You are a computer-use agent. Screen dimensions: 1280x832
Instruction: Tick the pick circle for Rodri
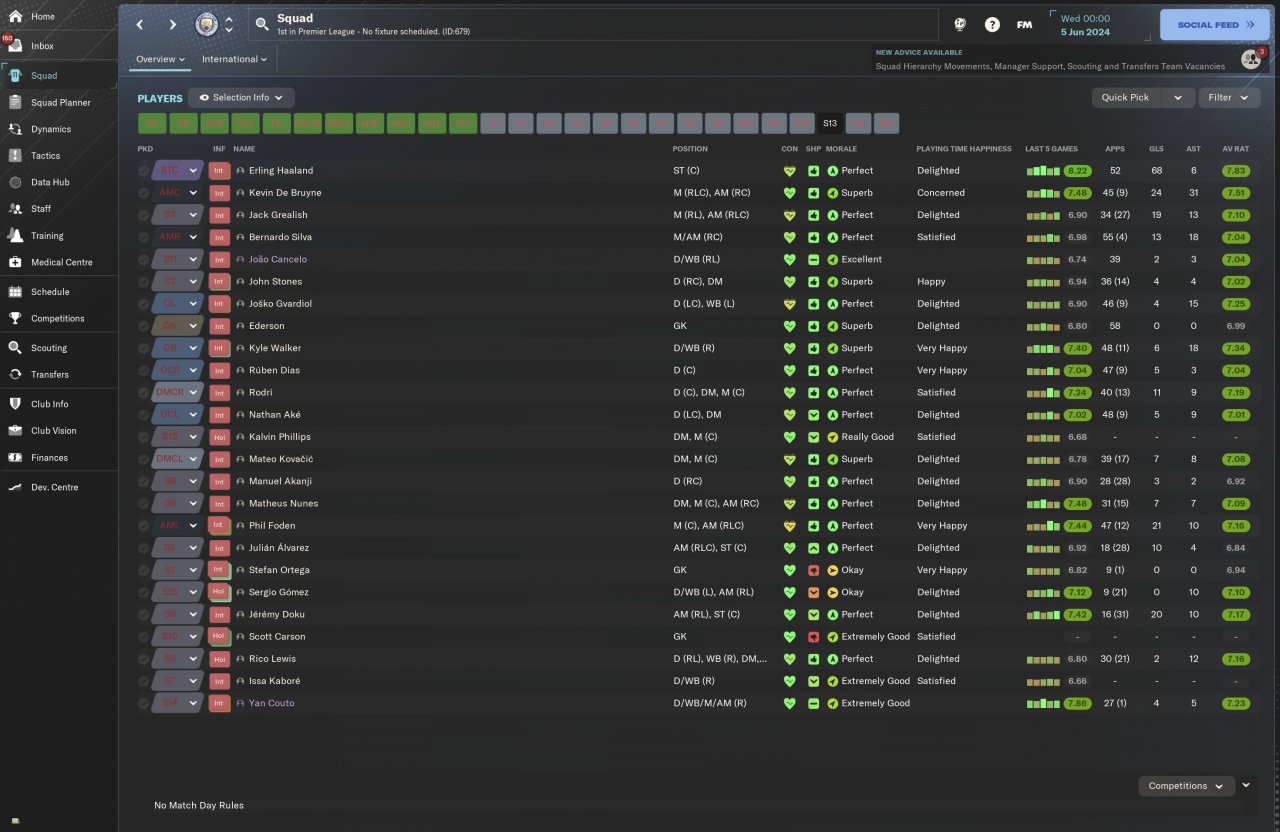coord(144,393)
